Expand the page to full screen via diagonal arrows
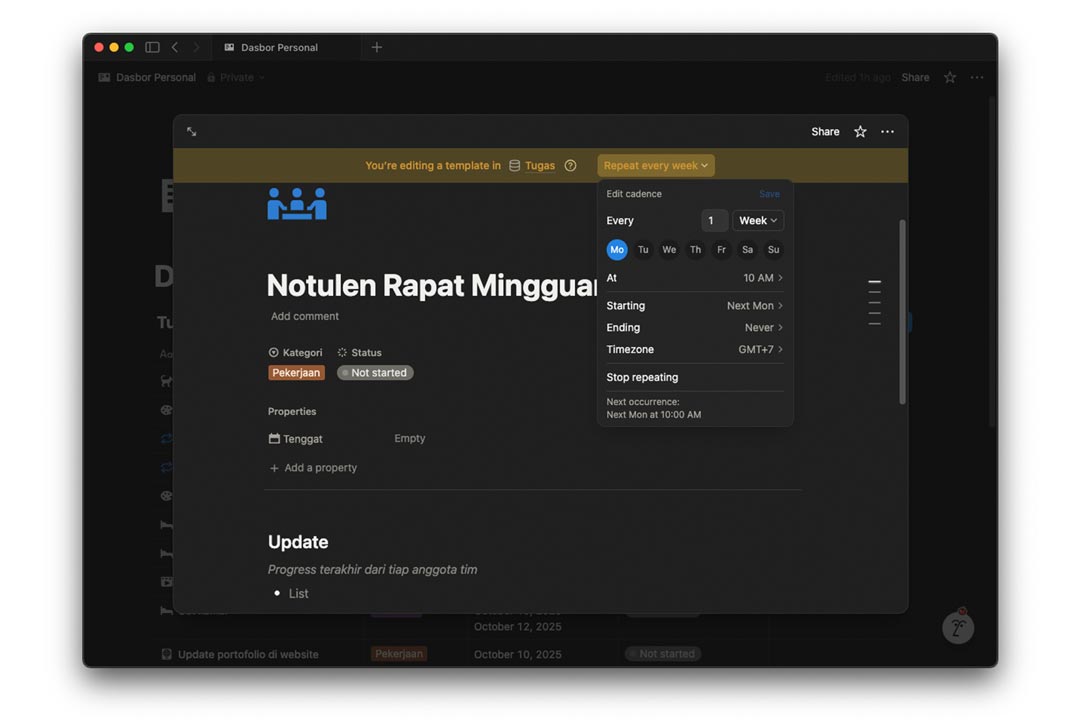The image size is (1080, 720). coord(192,131)
